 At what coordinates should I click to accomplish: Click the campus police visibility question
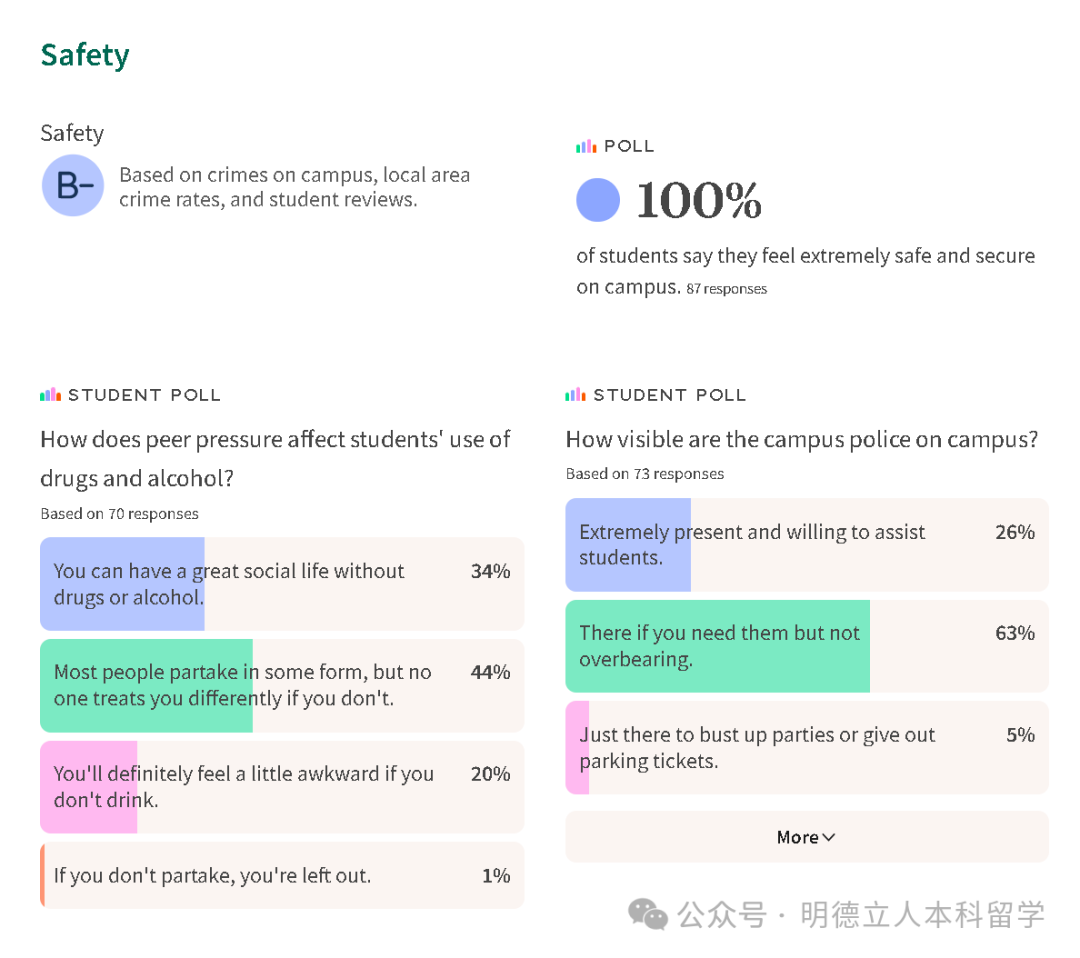[x=801, y=439]
